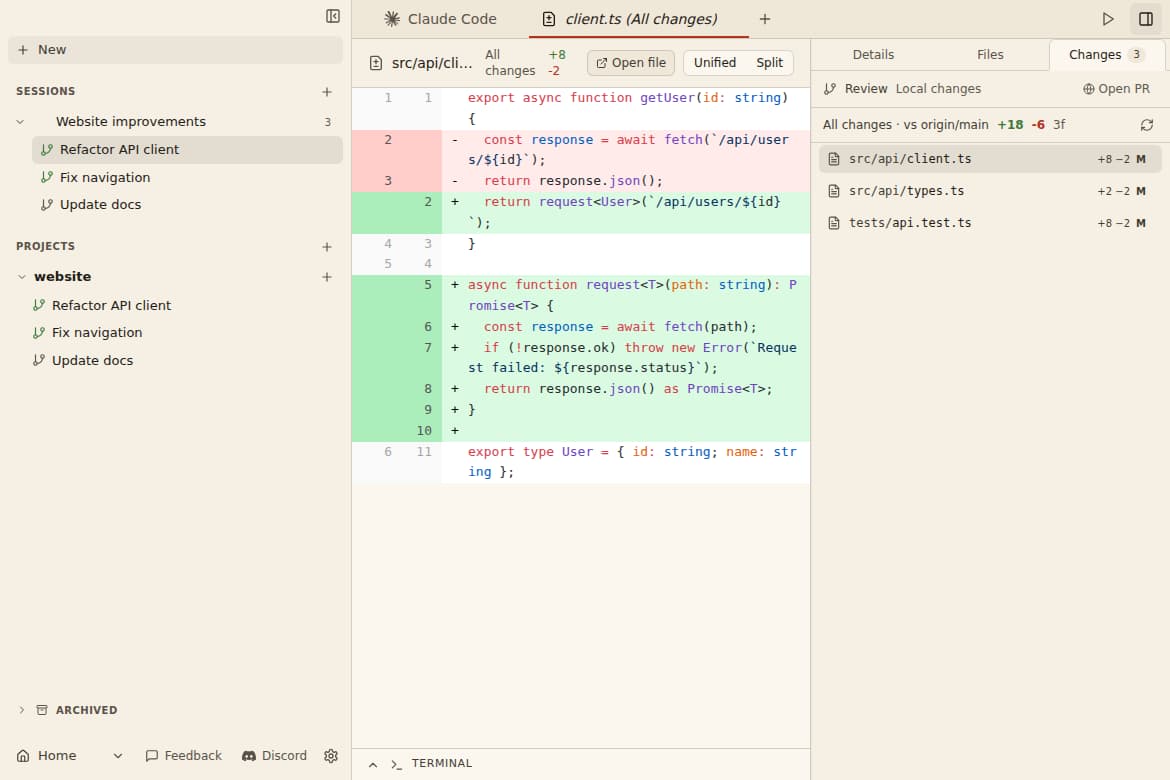Open Update docs session under Sessions

187,205
